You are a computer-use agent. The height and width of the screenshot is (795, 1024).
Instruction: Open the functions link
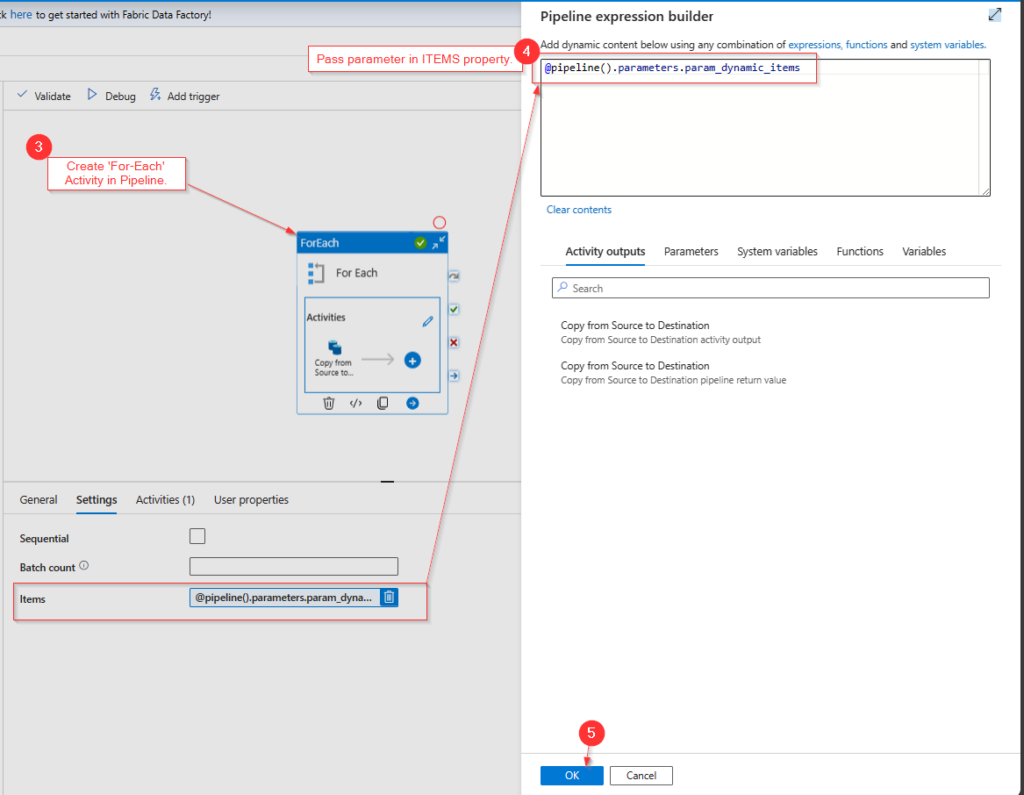click(867, 44)
